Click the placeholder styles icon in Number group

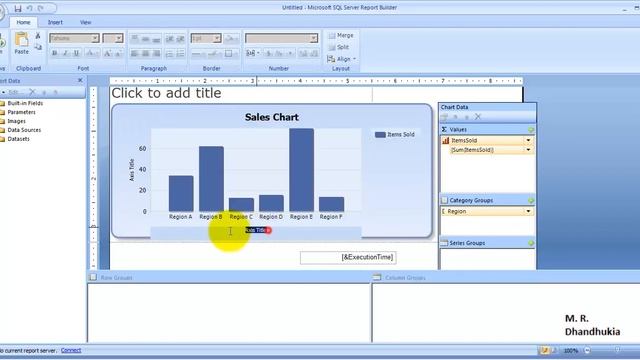[x=253, y=53]
